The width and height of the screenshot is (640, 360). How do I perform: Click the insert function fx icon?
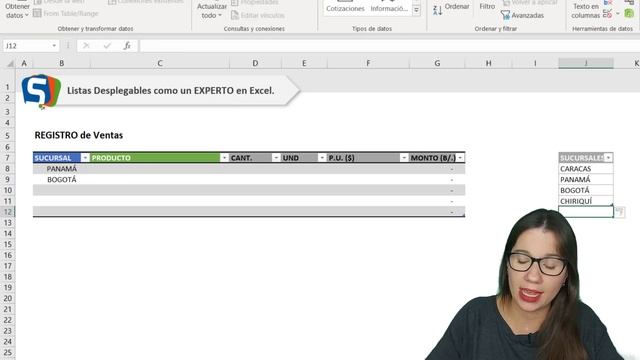(x=127, y=46)
